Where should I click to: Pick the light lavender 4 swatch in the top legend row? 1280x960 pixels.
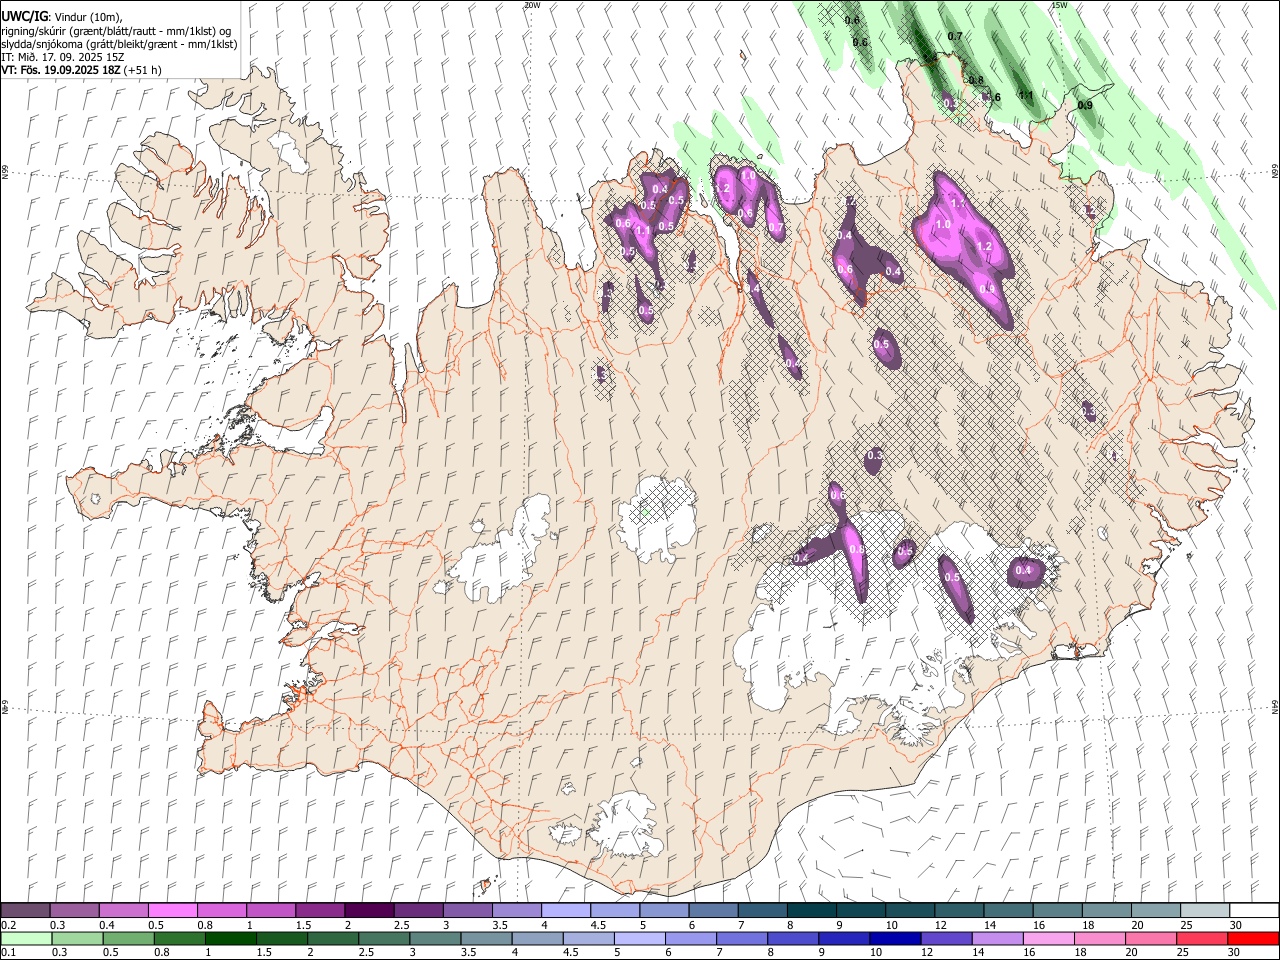point(566,910)
